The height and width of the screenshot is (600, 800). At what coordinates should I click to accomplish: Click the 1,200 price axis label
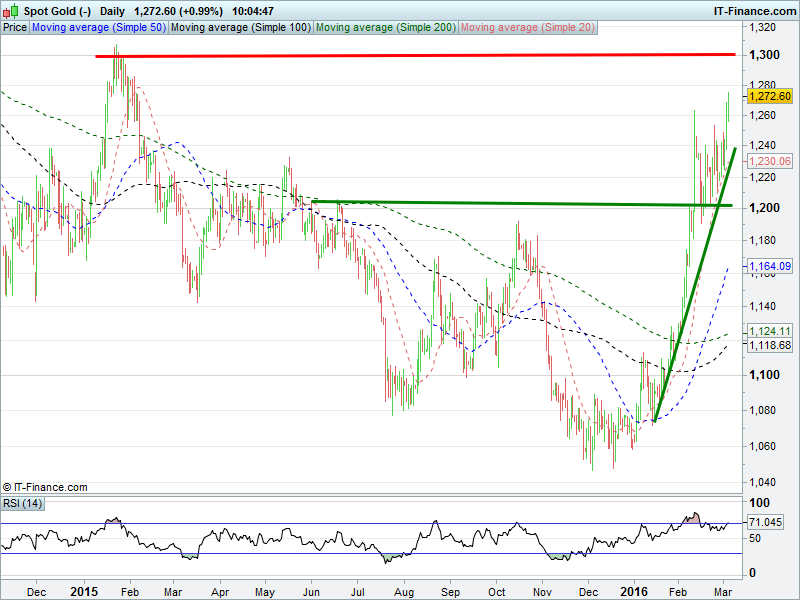[764, 208]
